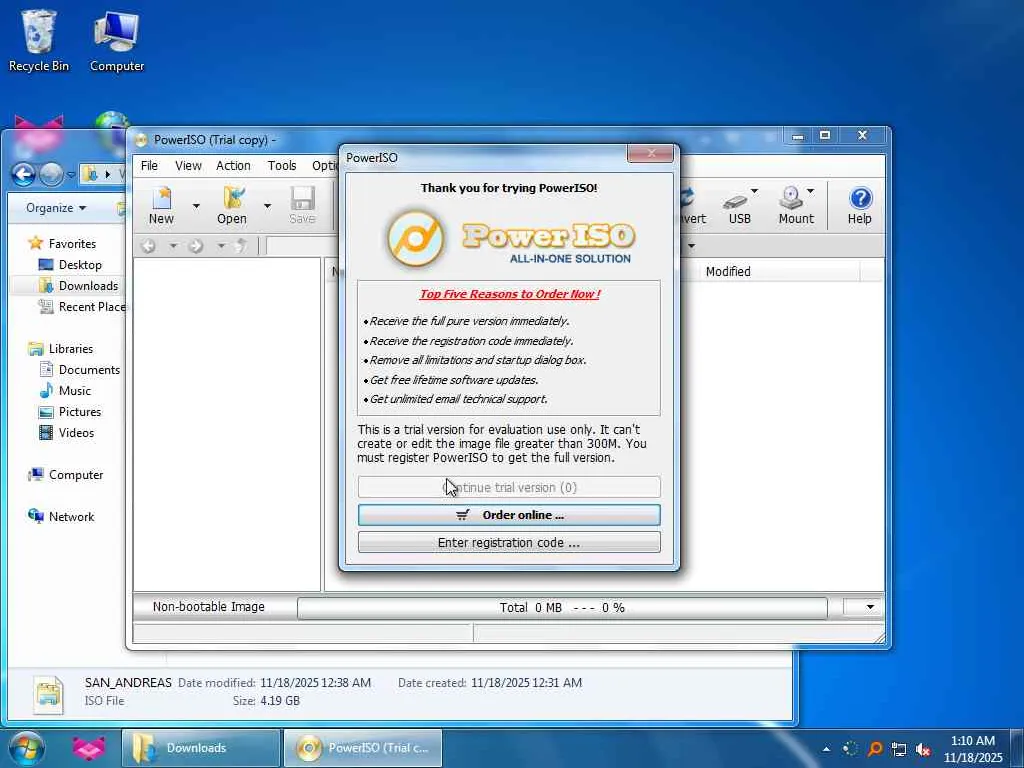Open the File menu in PowerISO
The width and height of the screenshot is (1024, 768).
149,166
